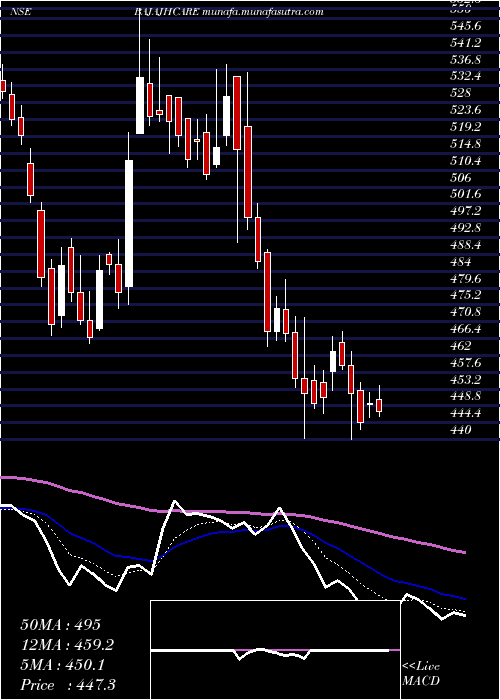Viewport: 500px width, 700px height.
Task: Select the 545.6 price axis label
Action: [465, 26]
